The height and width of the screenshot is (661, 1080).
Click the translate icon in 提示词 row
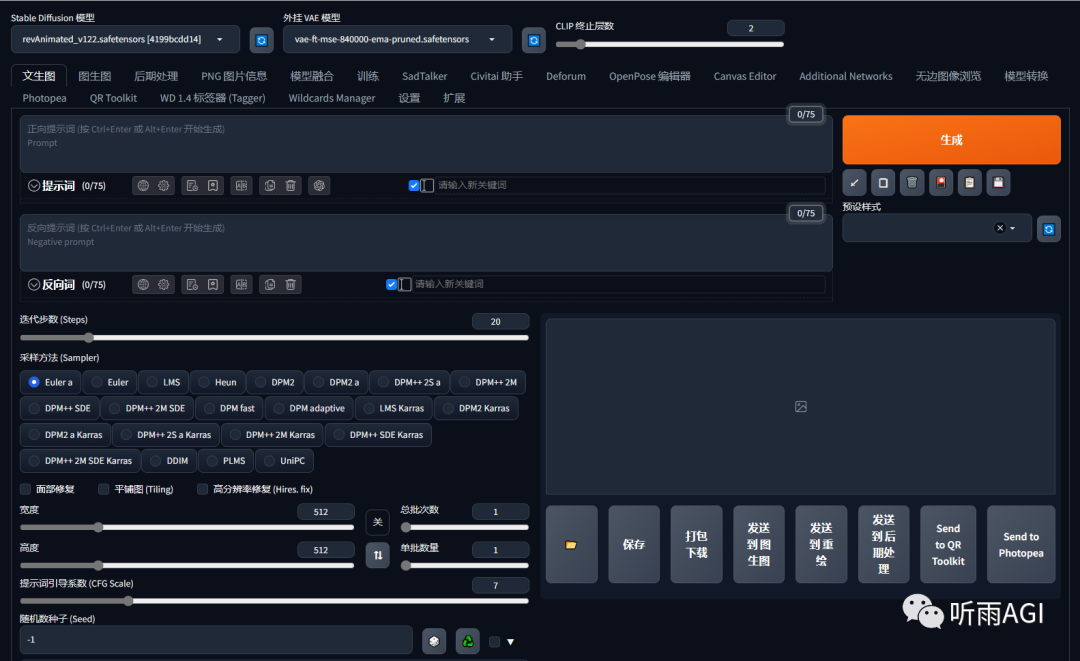(241, 185)
